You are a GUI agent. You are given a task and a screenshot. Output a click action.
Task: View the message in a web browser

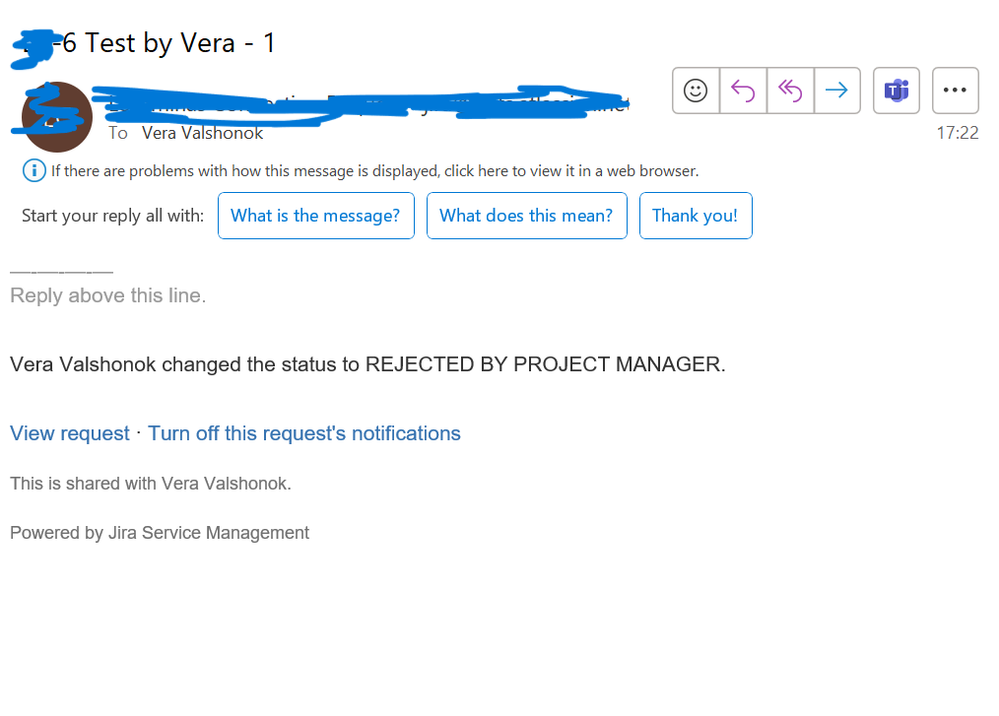pos(375,171)
